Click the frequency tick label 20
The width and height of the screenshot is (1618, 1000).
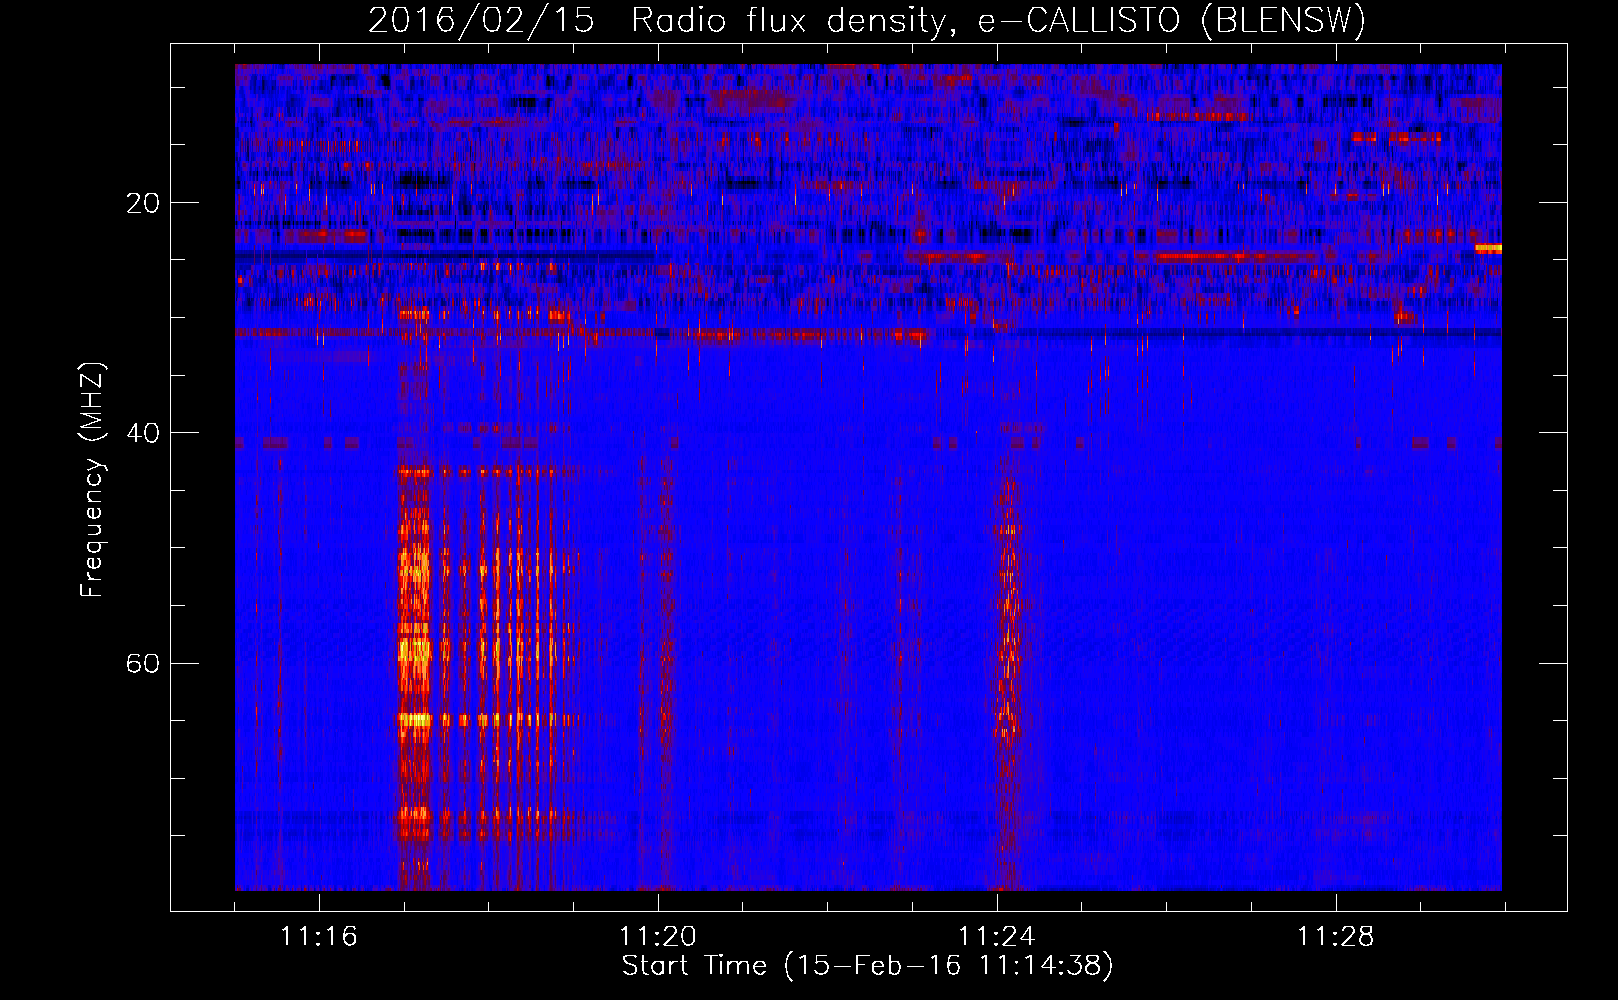[x=143, y=203]
